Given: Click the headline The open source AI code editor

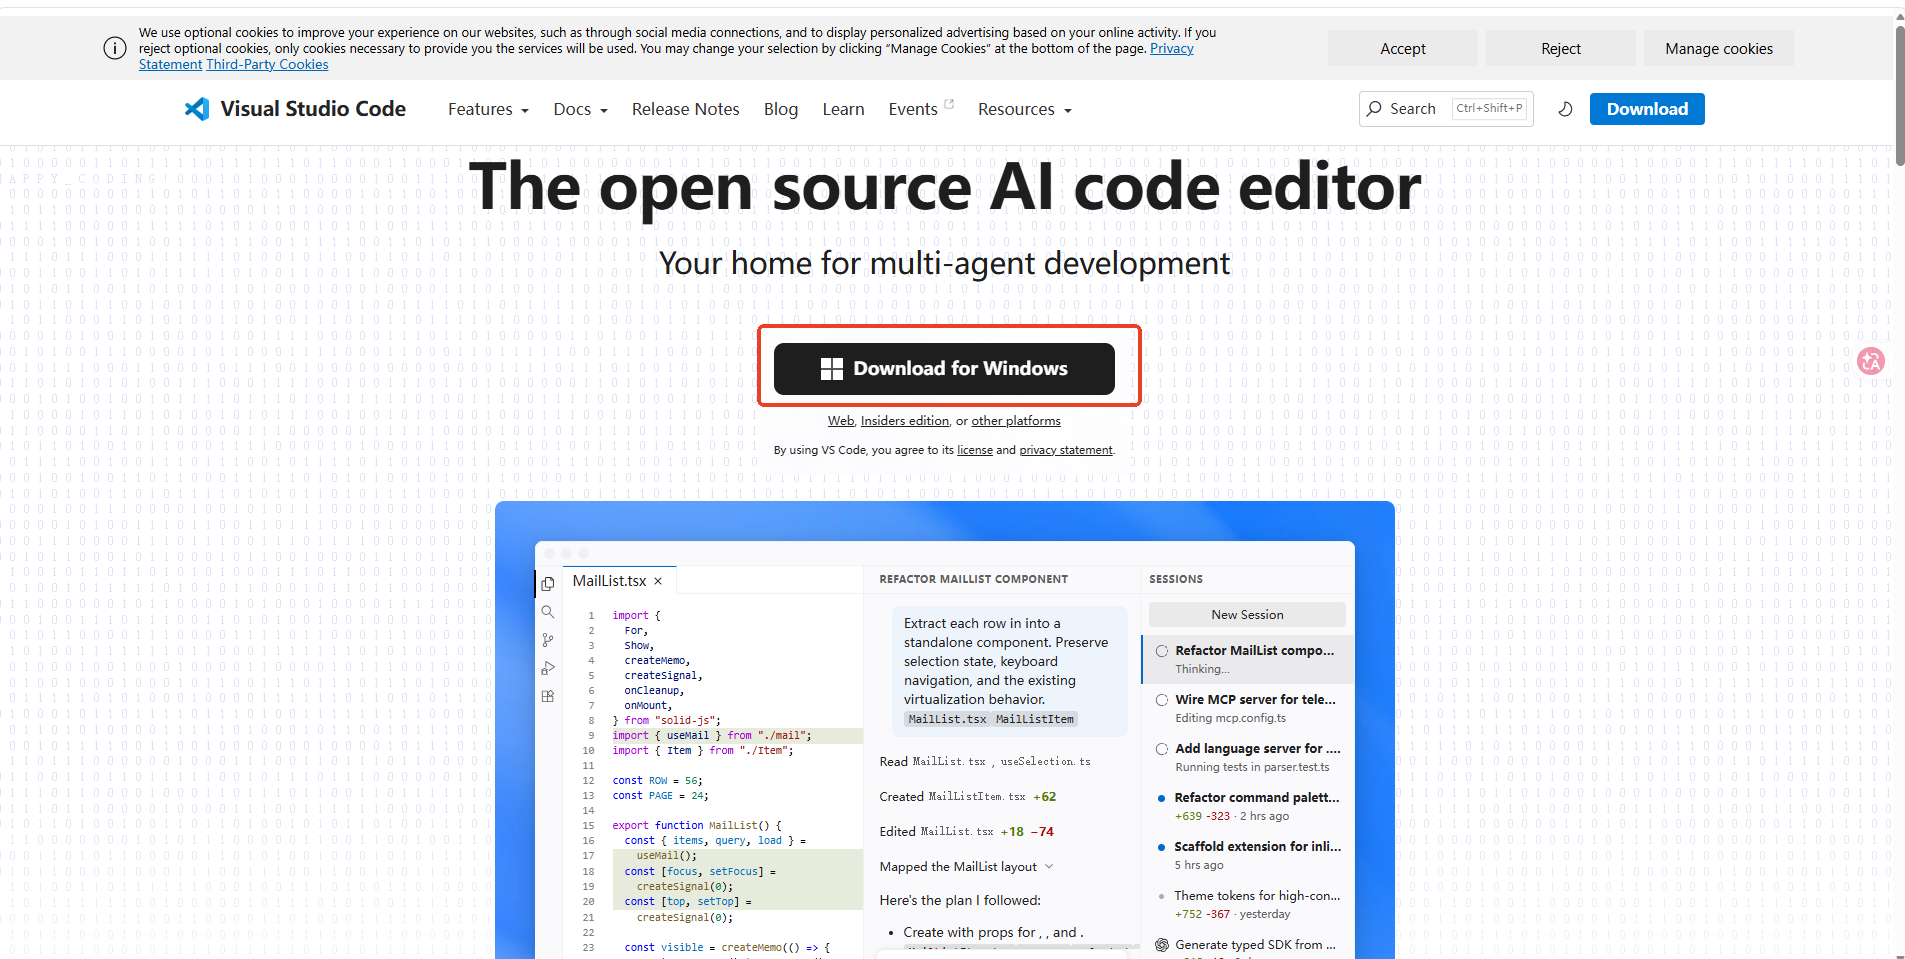Looking at the screenshot, I should click(945, 187).
